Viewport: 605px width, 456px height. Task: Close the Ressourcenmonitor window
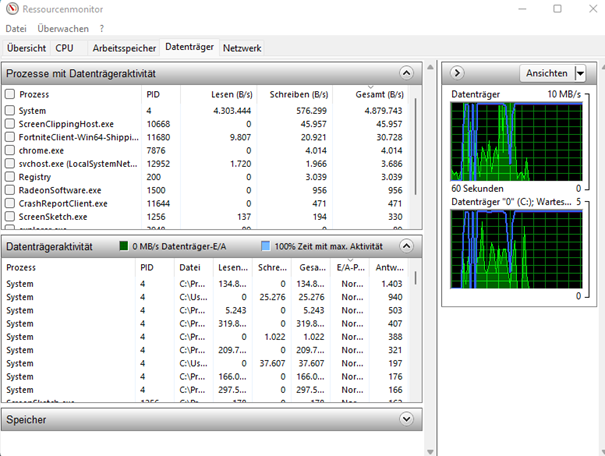coord(593,8)
